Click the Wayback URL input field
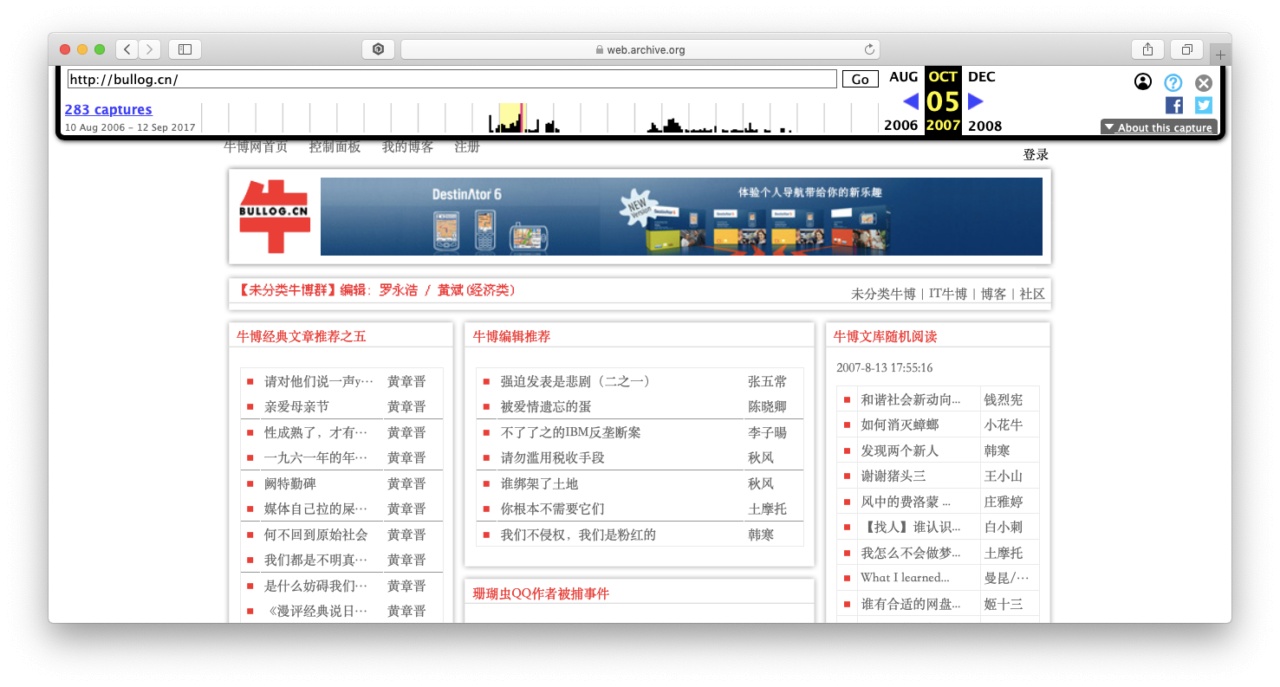This screenshot has height=687, width=1280. click(x=451, y=79)
